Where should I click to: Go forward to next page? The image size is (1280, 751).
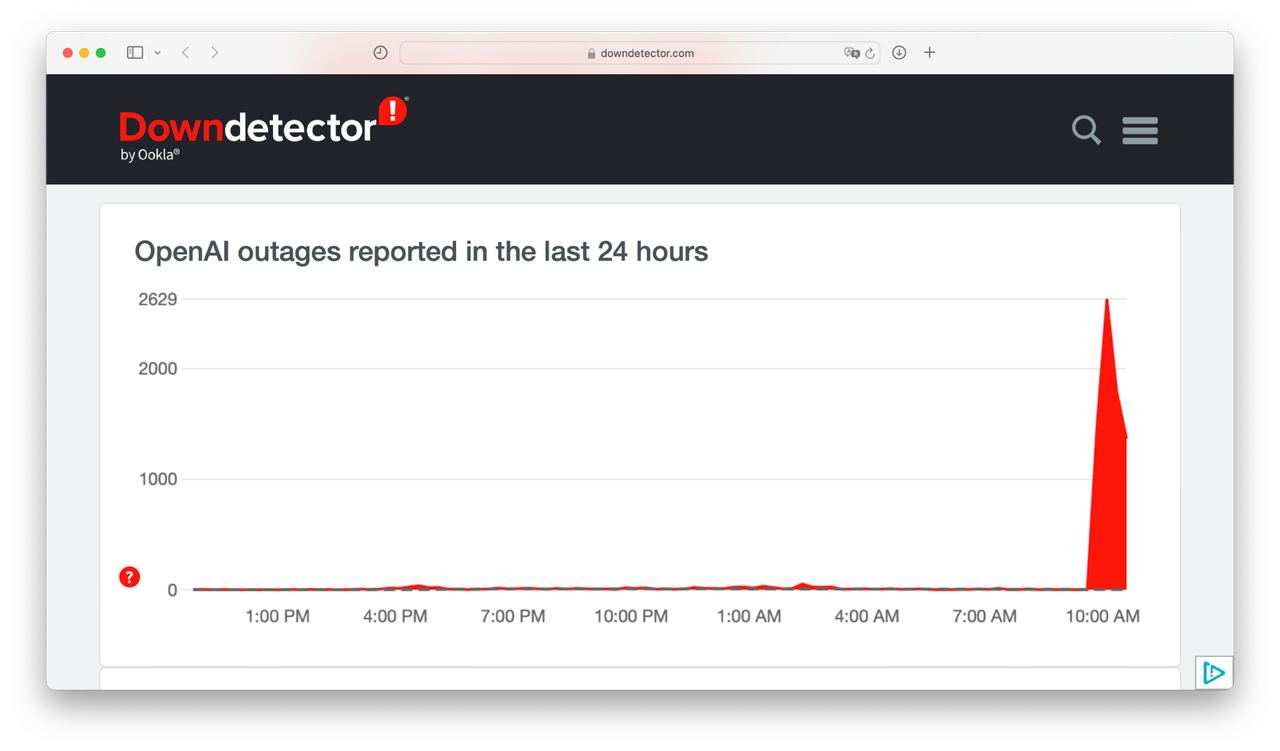214,53
